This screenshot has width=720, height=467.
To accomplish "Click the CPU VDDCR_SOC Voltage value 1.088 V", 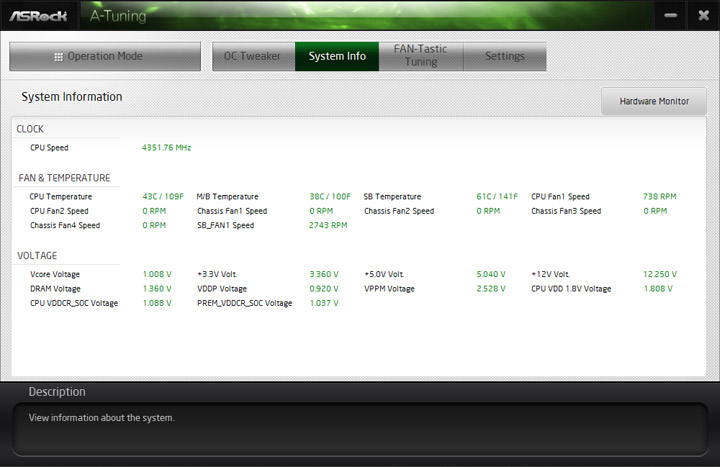I will coord(157,303).
